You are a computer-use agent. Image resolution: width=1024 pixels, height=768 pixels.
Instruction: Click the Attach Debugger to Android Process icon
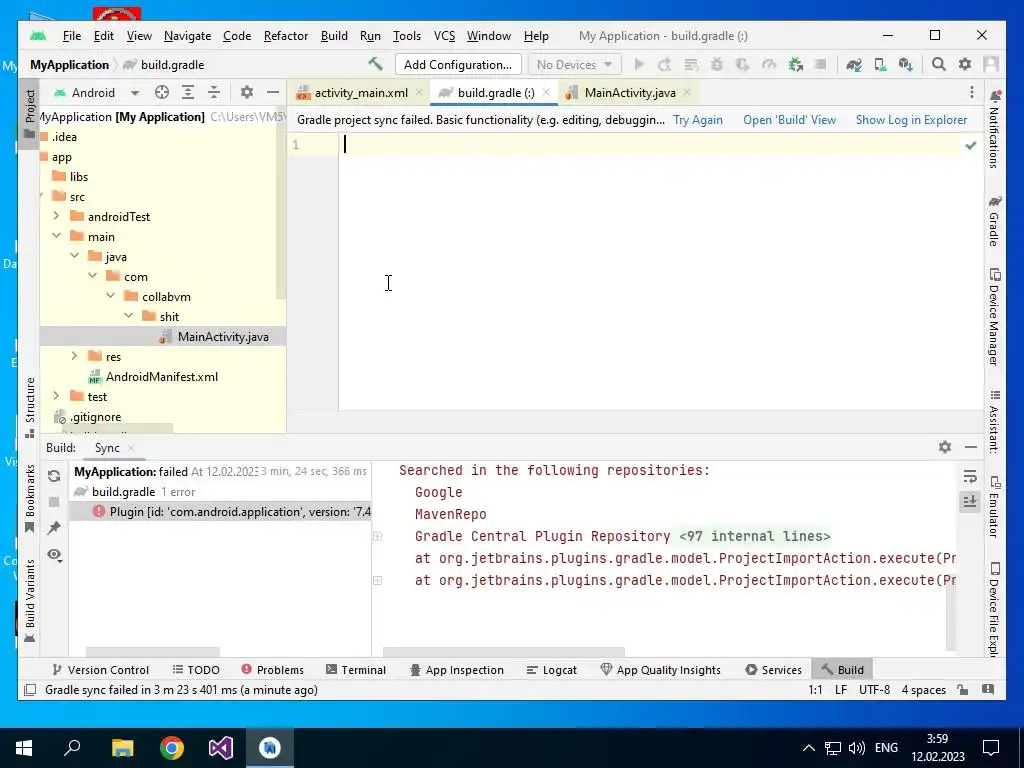pos(795,64)
